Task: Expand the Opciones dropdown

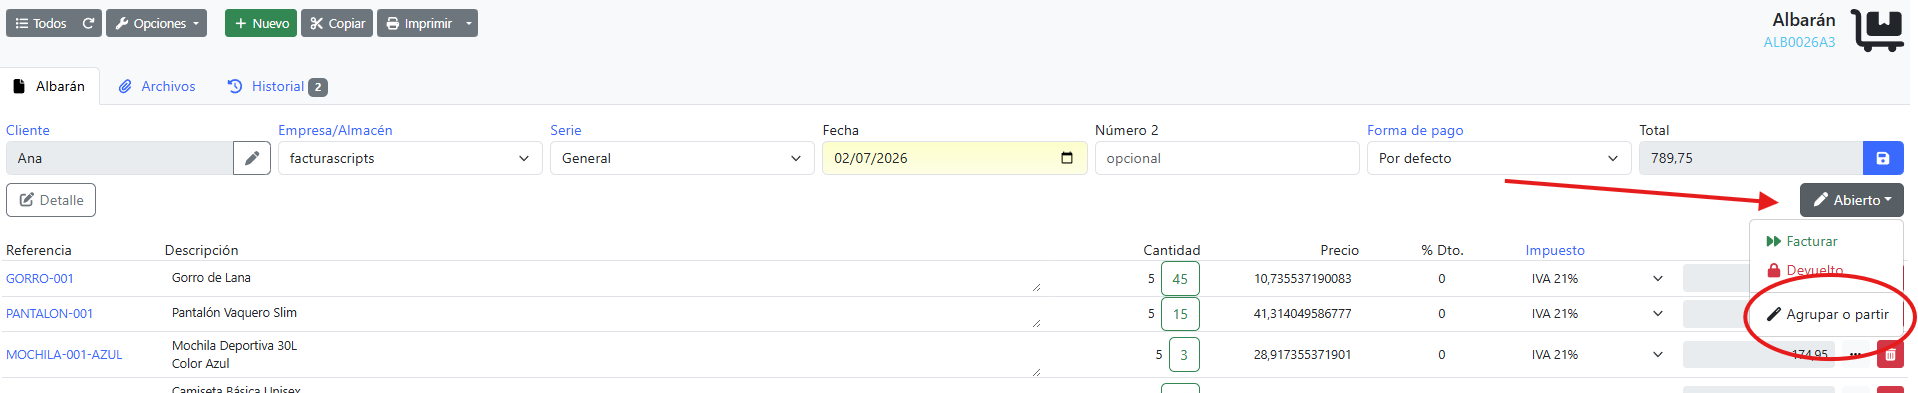Action: [x=156, y=23]
